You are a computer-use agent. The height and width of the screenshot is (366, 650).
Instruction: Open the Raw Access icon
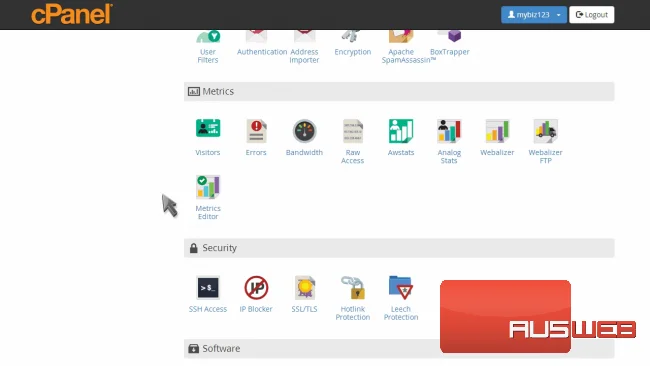coord(353,131)
